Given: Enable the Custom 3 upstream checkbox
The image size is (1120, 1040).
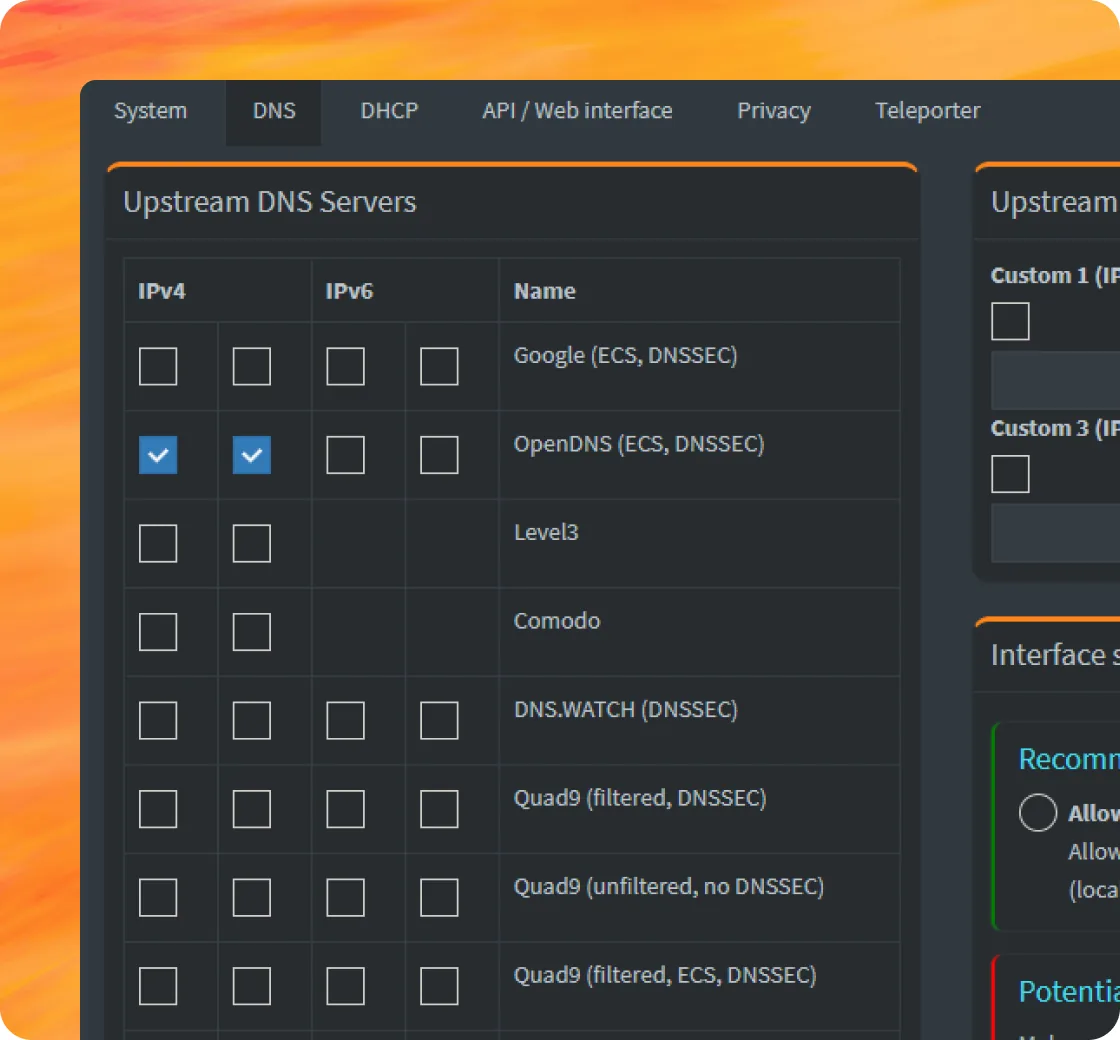Looking at the screenshot, I should coord(1010,474).
